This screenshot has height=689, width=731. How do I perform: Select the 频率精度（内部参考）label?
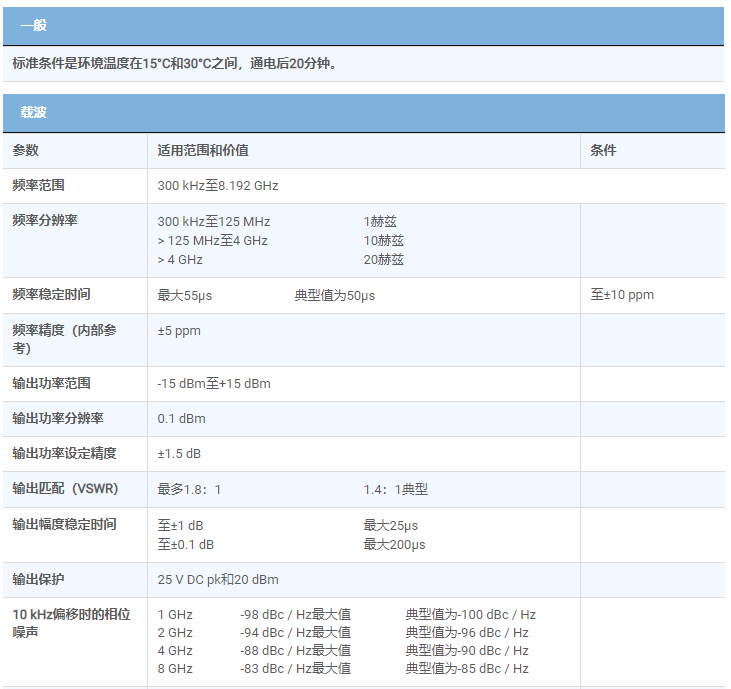pos(64,339)
